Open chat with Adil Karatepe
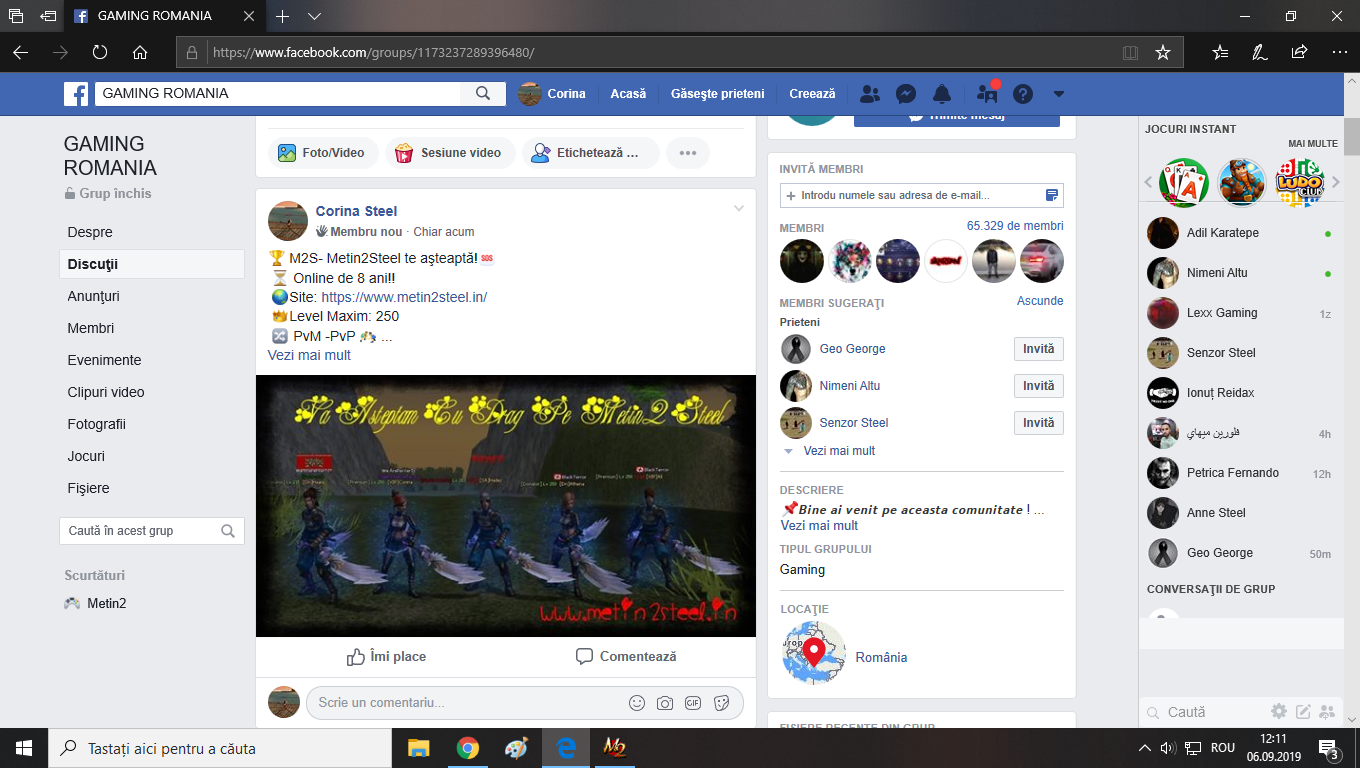The width and height of the screenshot is (1360, 768). coord(1240,233)
